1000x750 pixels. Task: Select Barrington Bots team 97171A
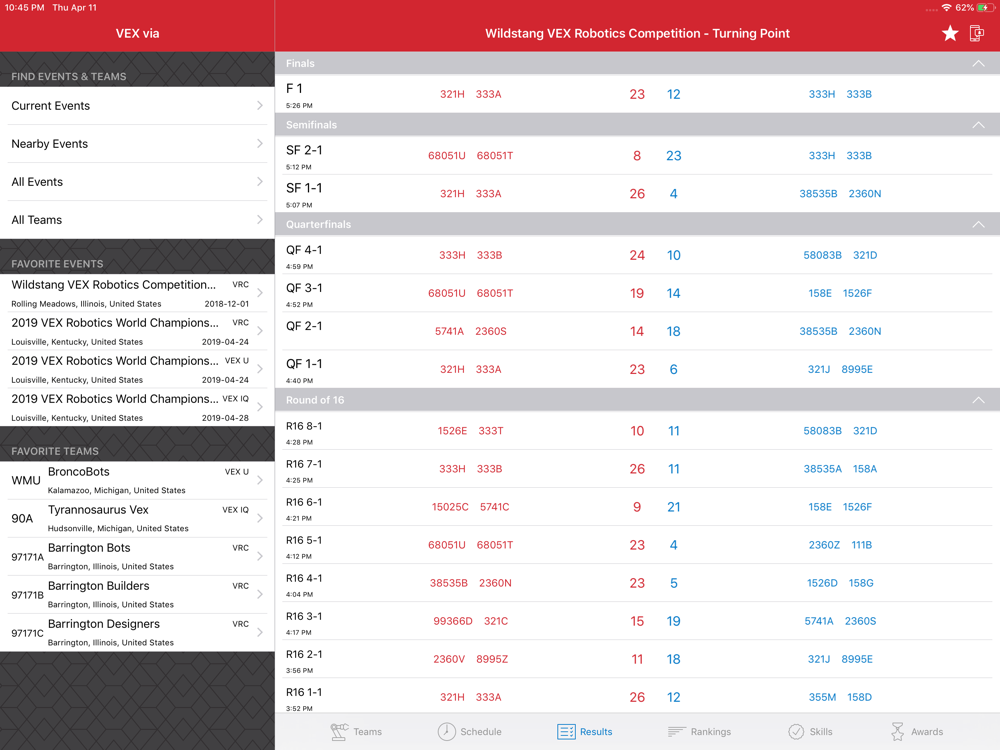pyautogui.click(x=137, y=557)
